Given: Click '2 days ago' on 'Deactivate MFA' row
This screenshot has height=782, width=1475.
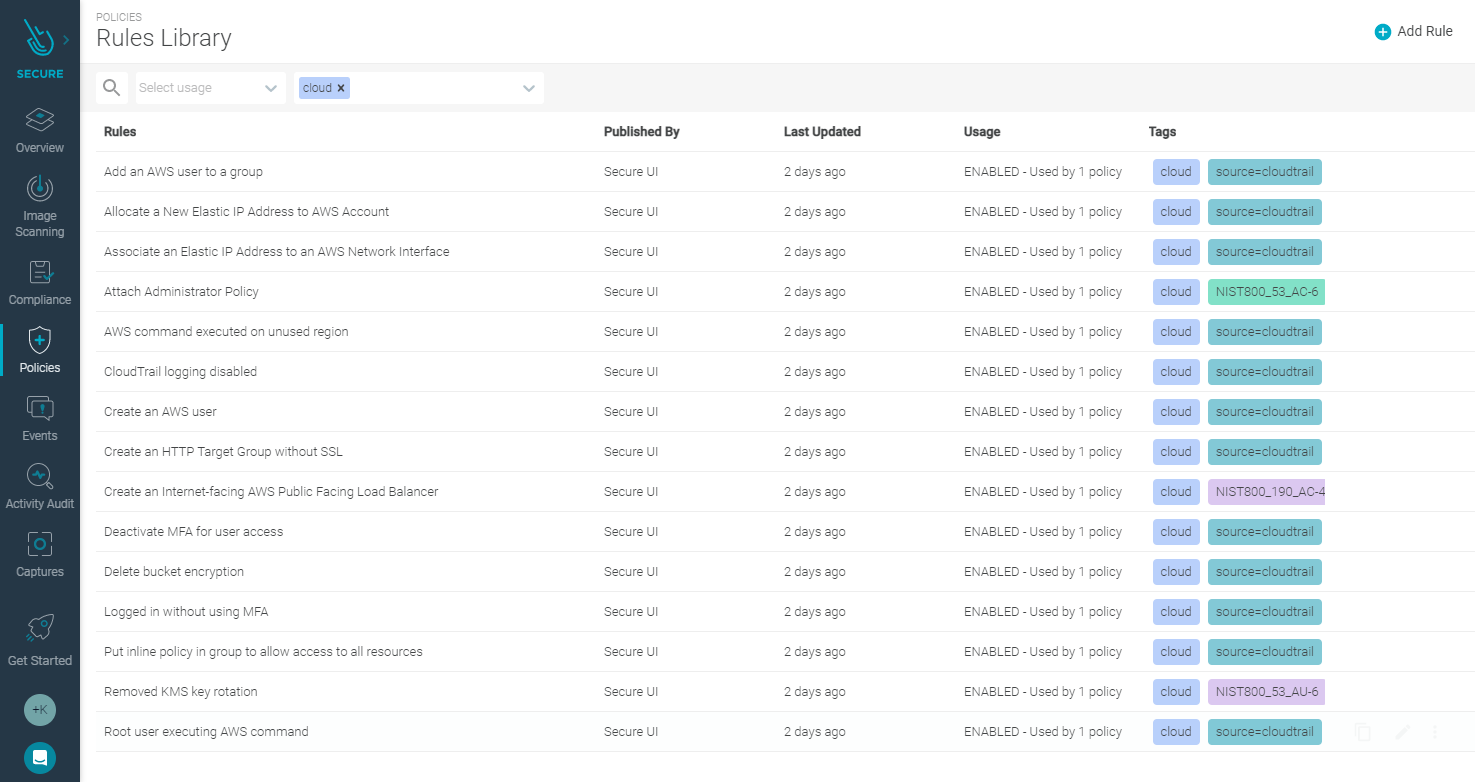Looking at the screenshot, I should 815,532.
